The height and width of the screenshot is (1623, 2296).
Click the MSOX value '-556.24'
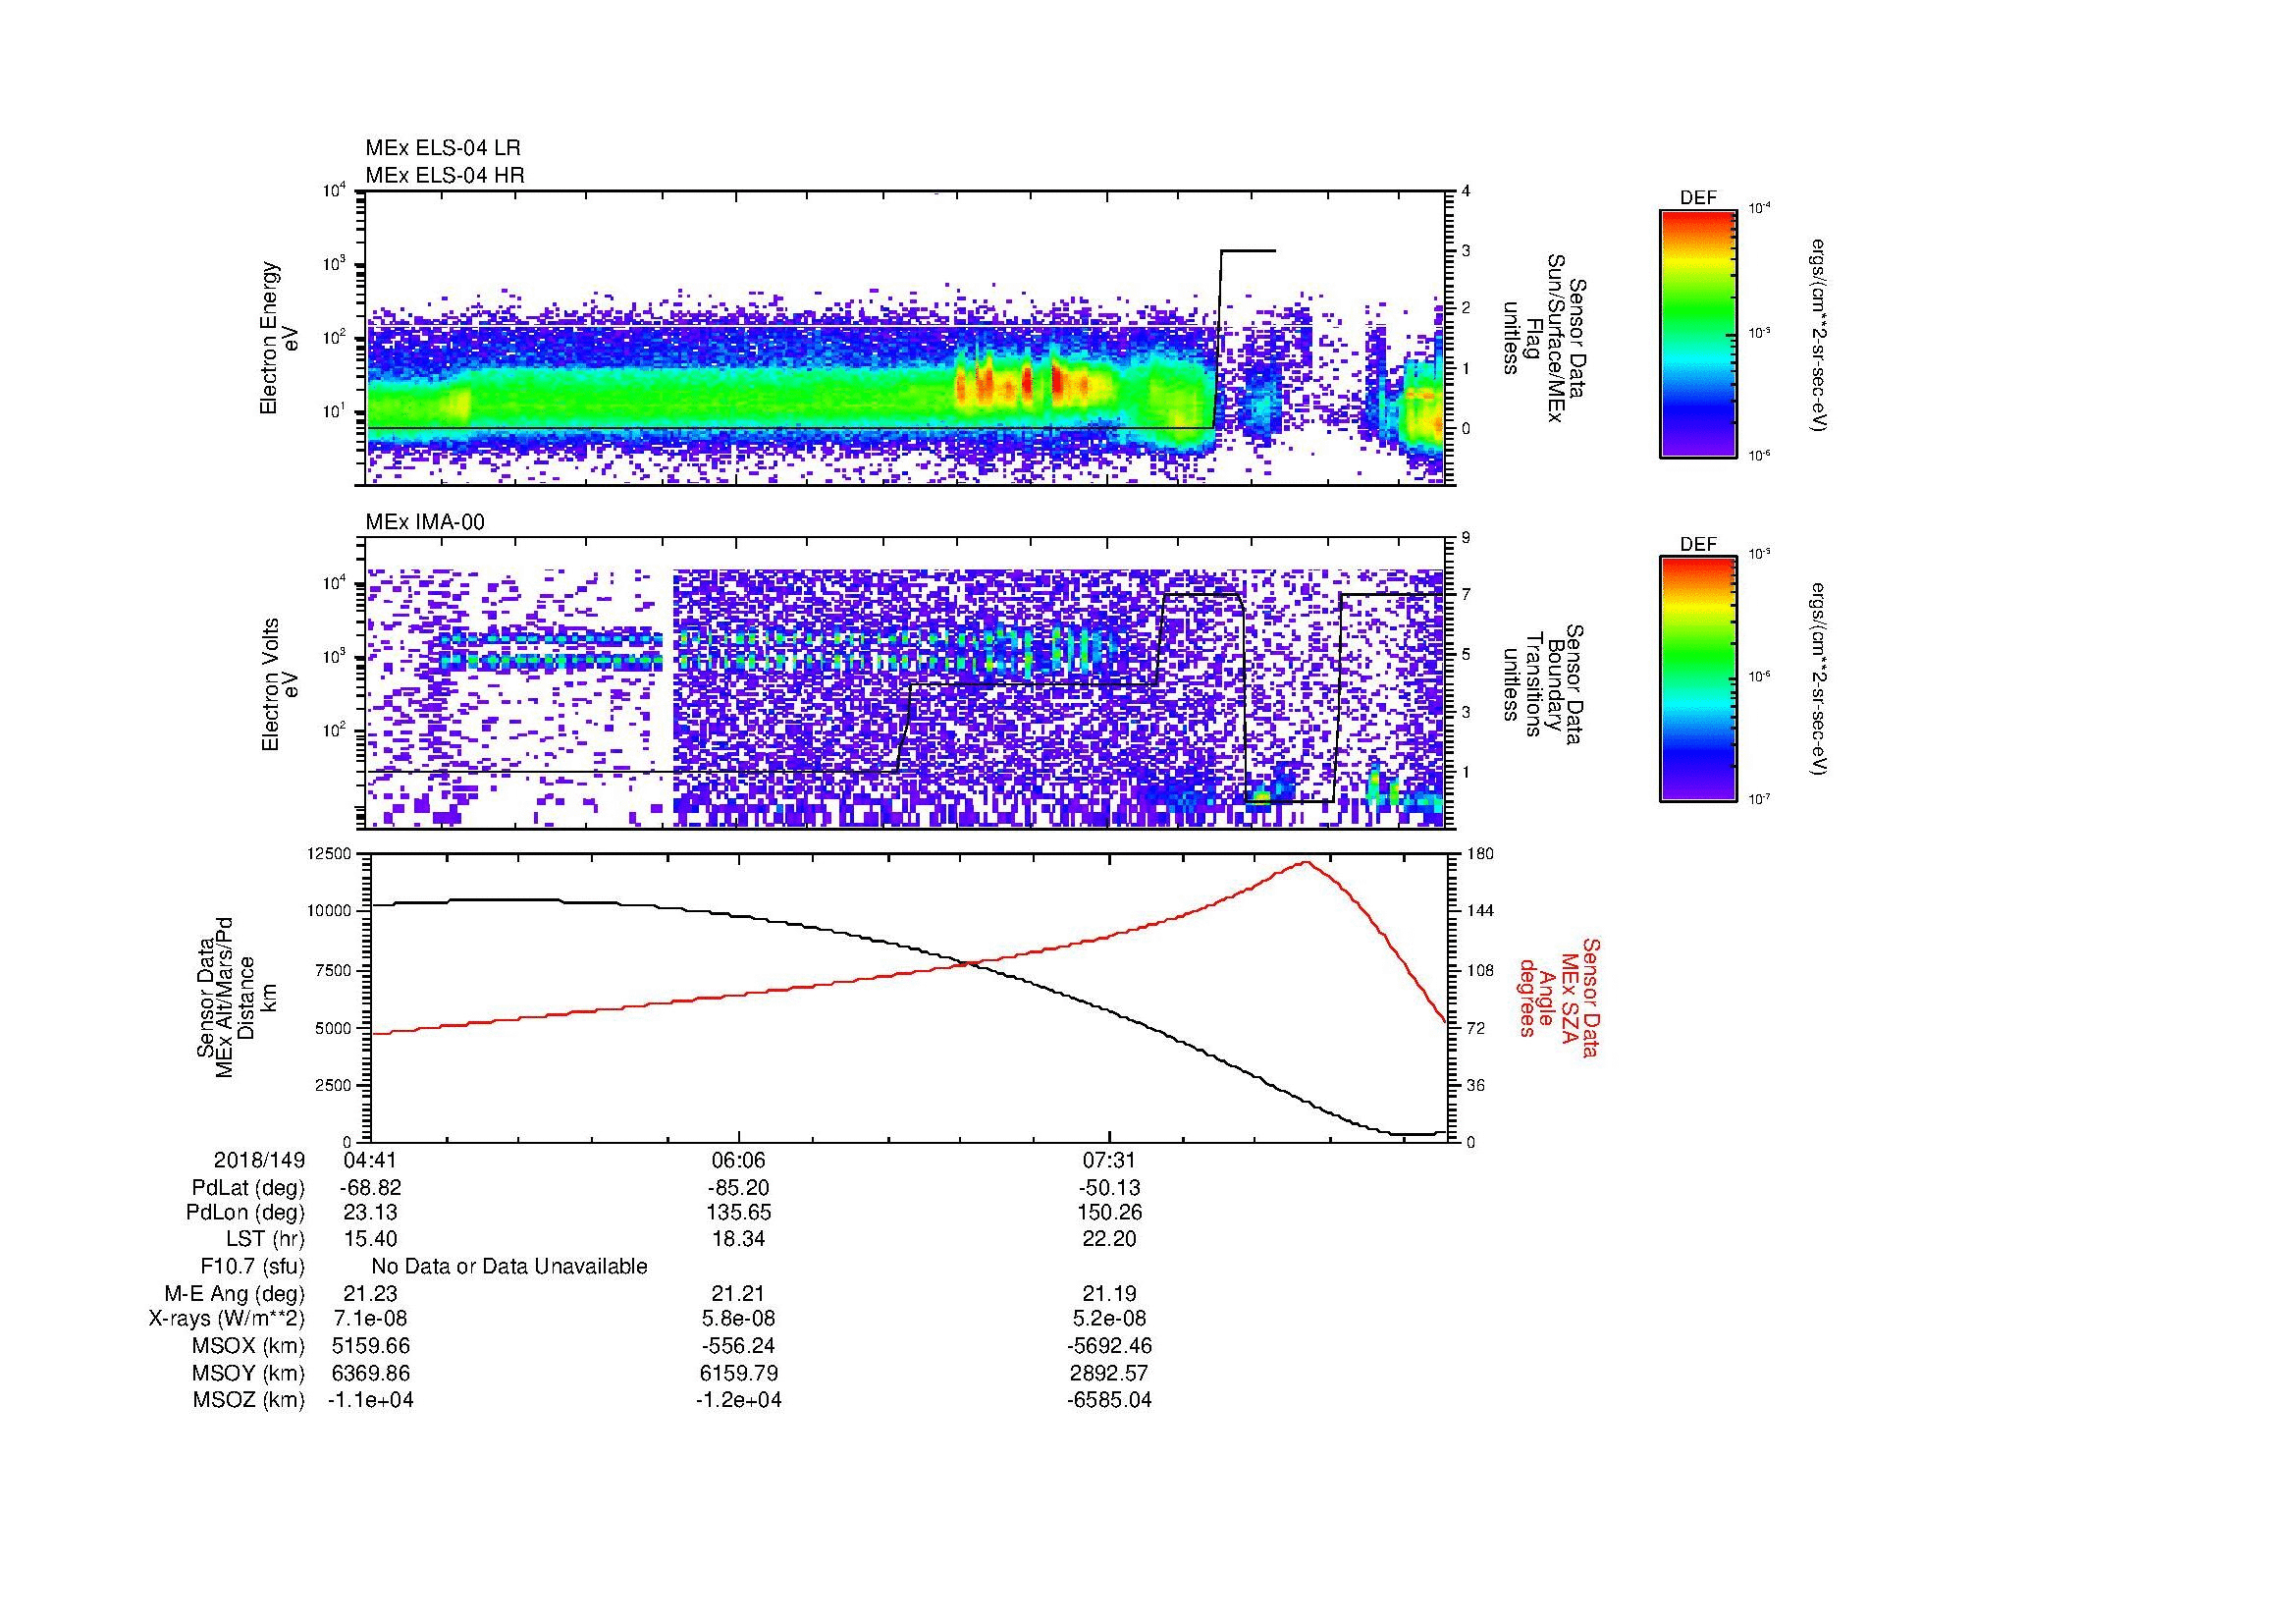pyautogui.click(x=739, y=1346)
